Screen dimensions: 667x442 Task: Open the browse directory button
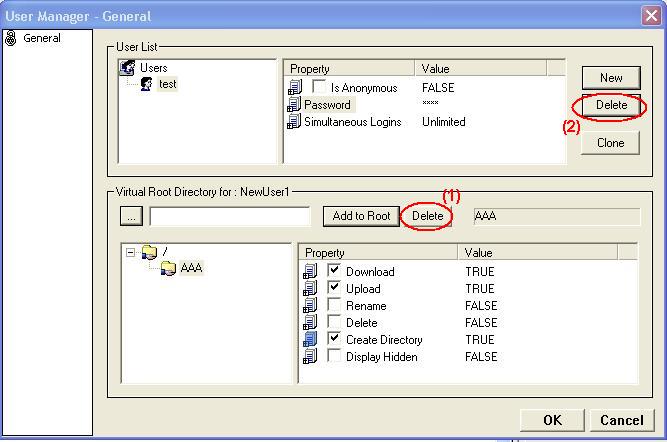pos(130,216)
